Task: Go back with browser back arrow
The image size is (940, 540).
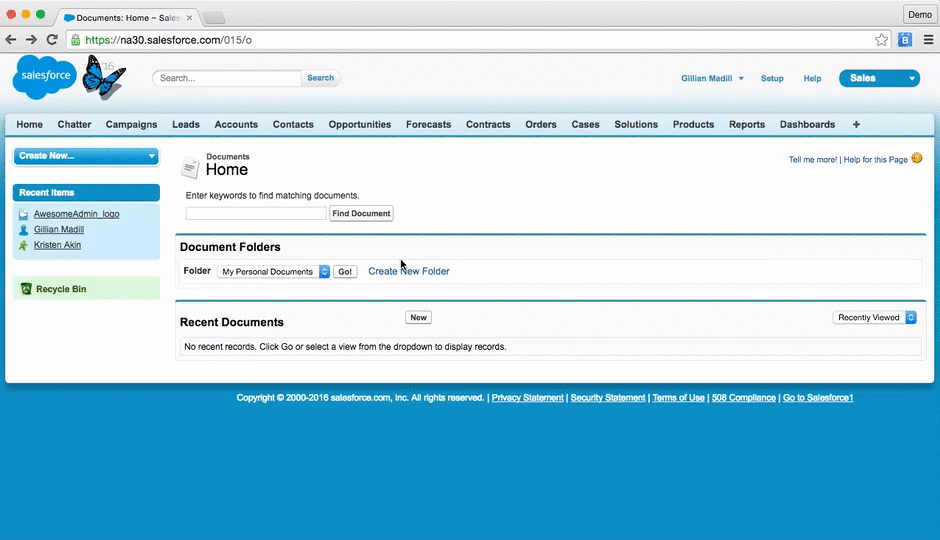Action: coord(11,40)
